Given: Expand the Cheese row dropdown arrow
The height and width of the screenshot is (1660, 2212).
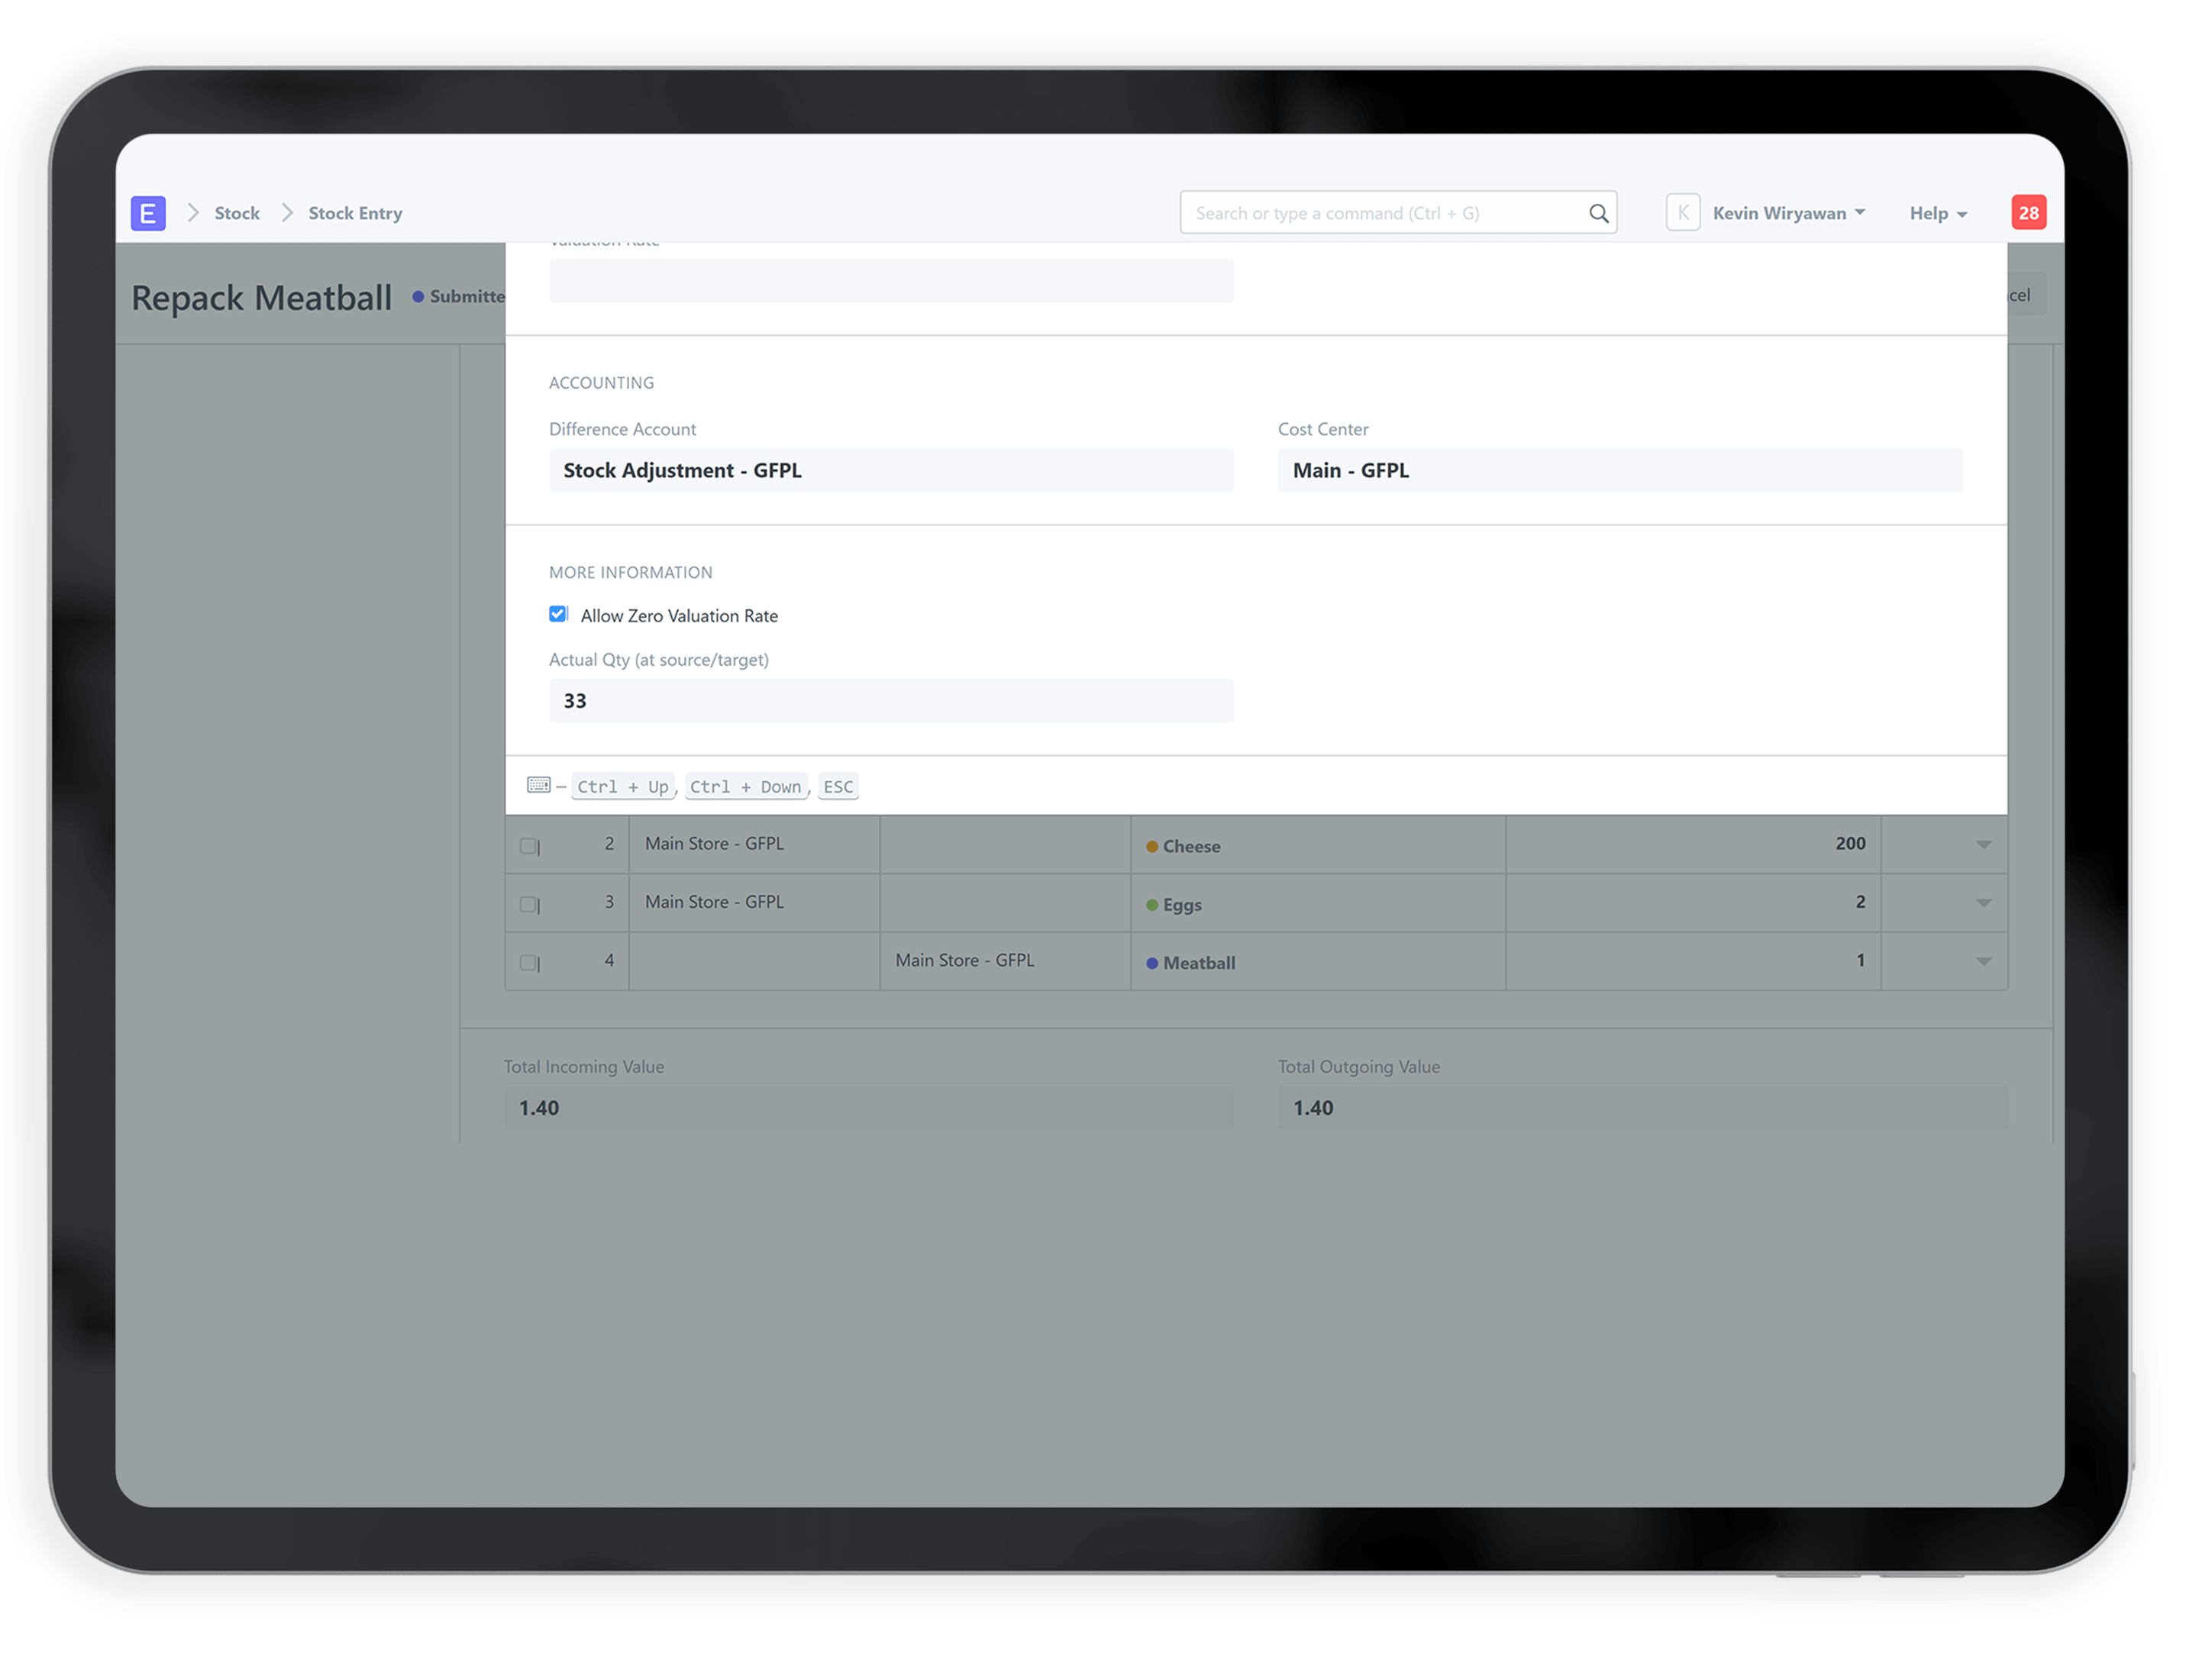Looking at the screenshot, I should 1983,845.
